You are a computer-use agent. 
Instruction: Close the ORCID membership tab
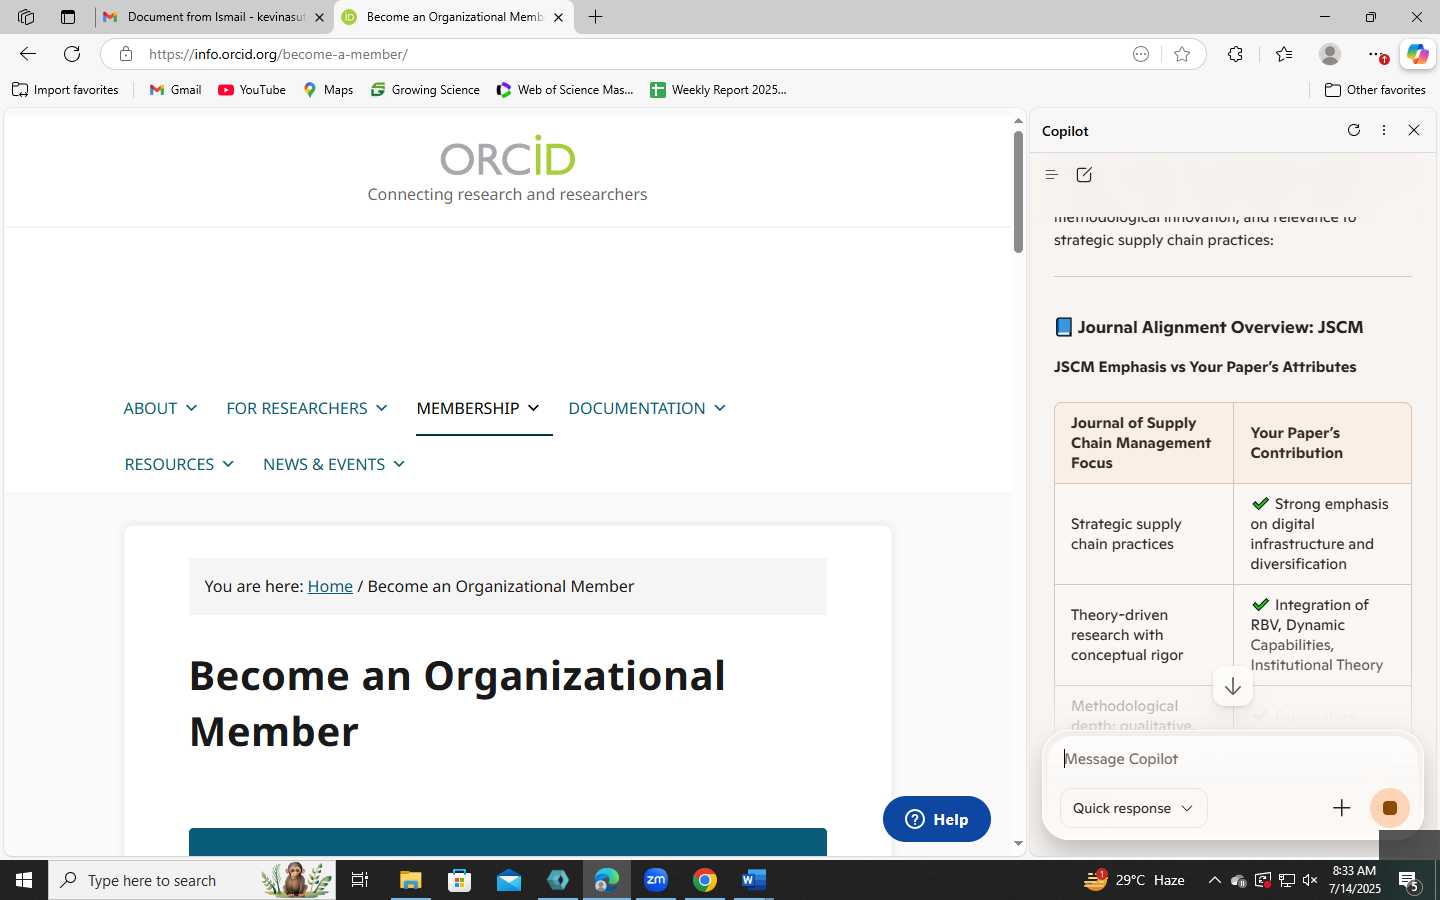(558, 17)
